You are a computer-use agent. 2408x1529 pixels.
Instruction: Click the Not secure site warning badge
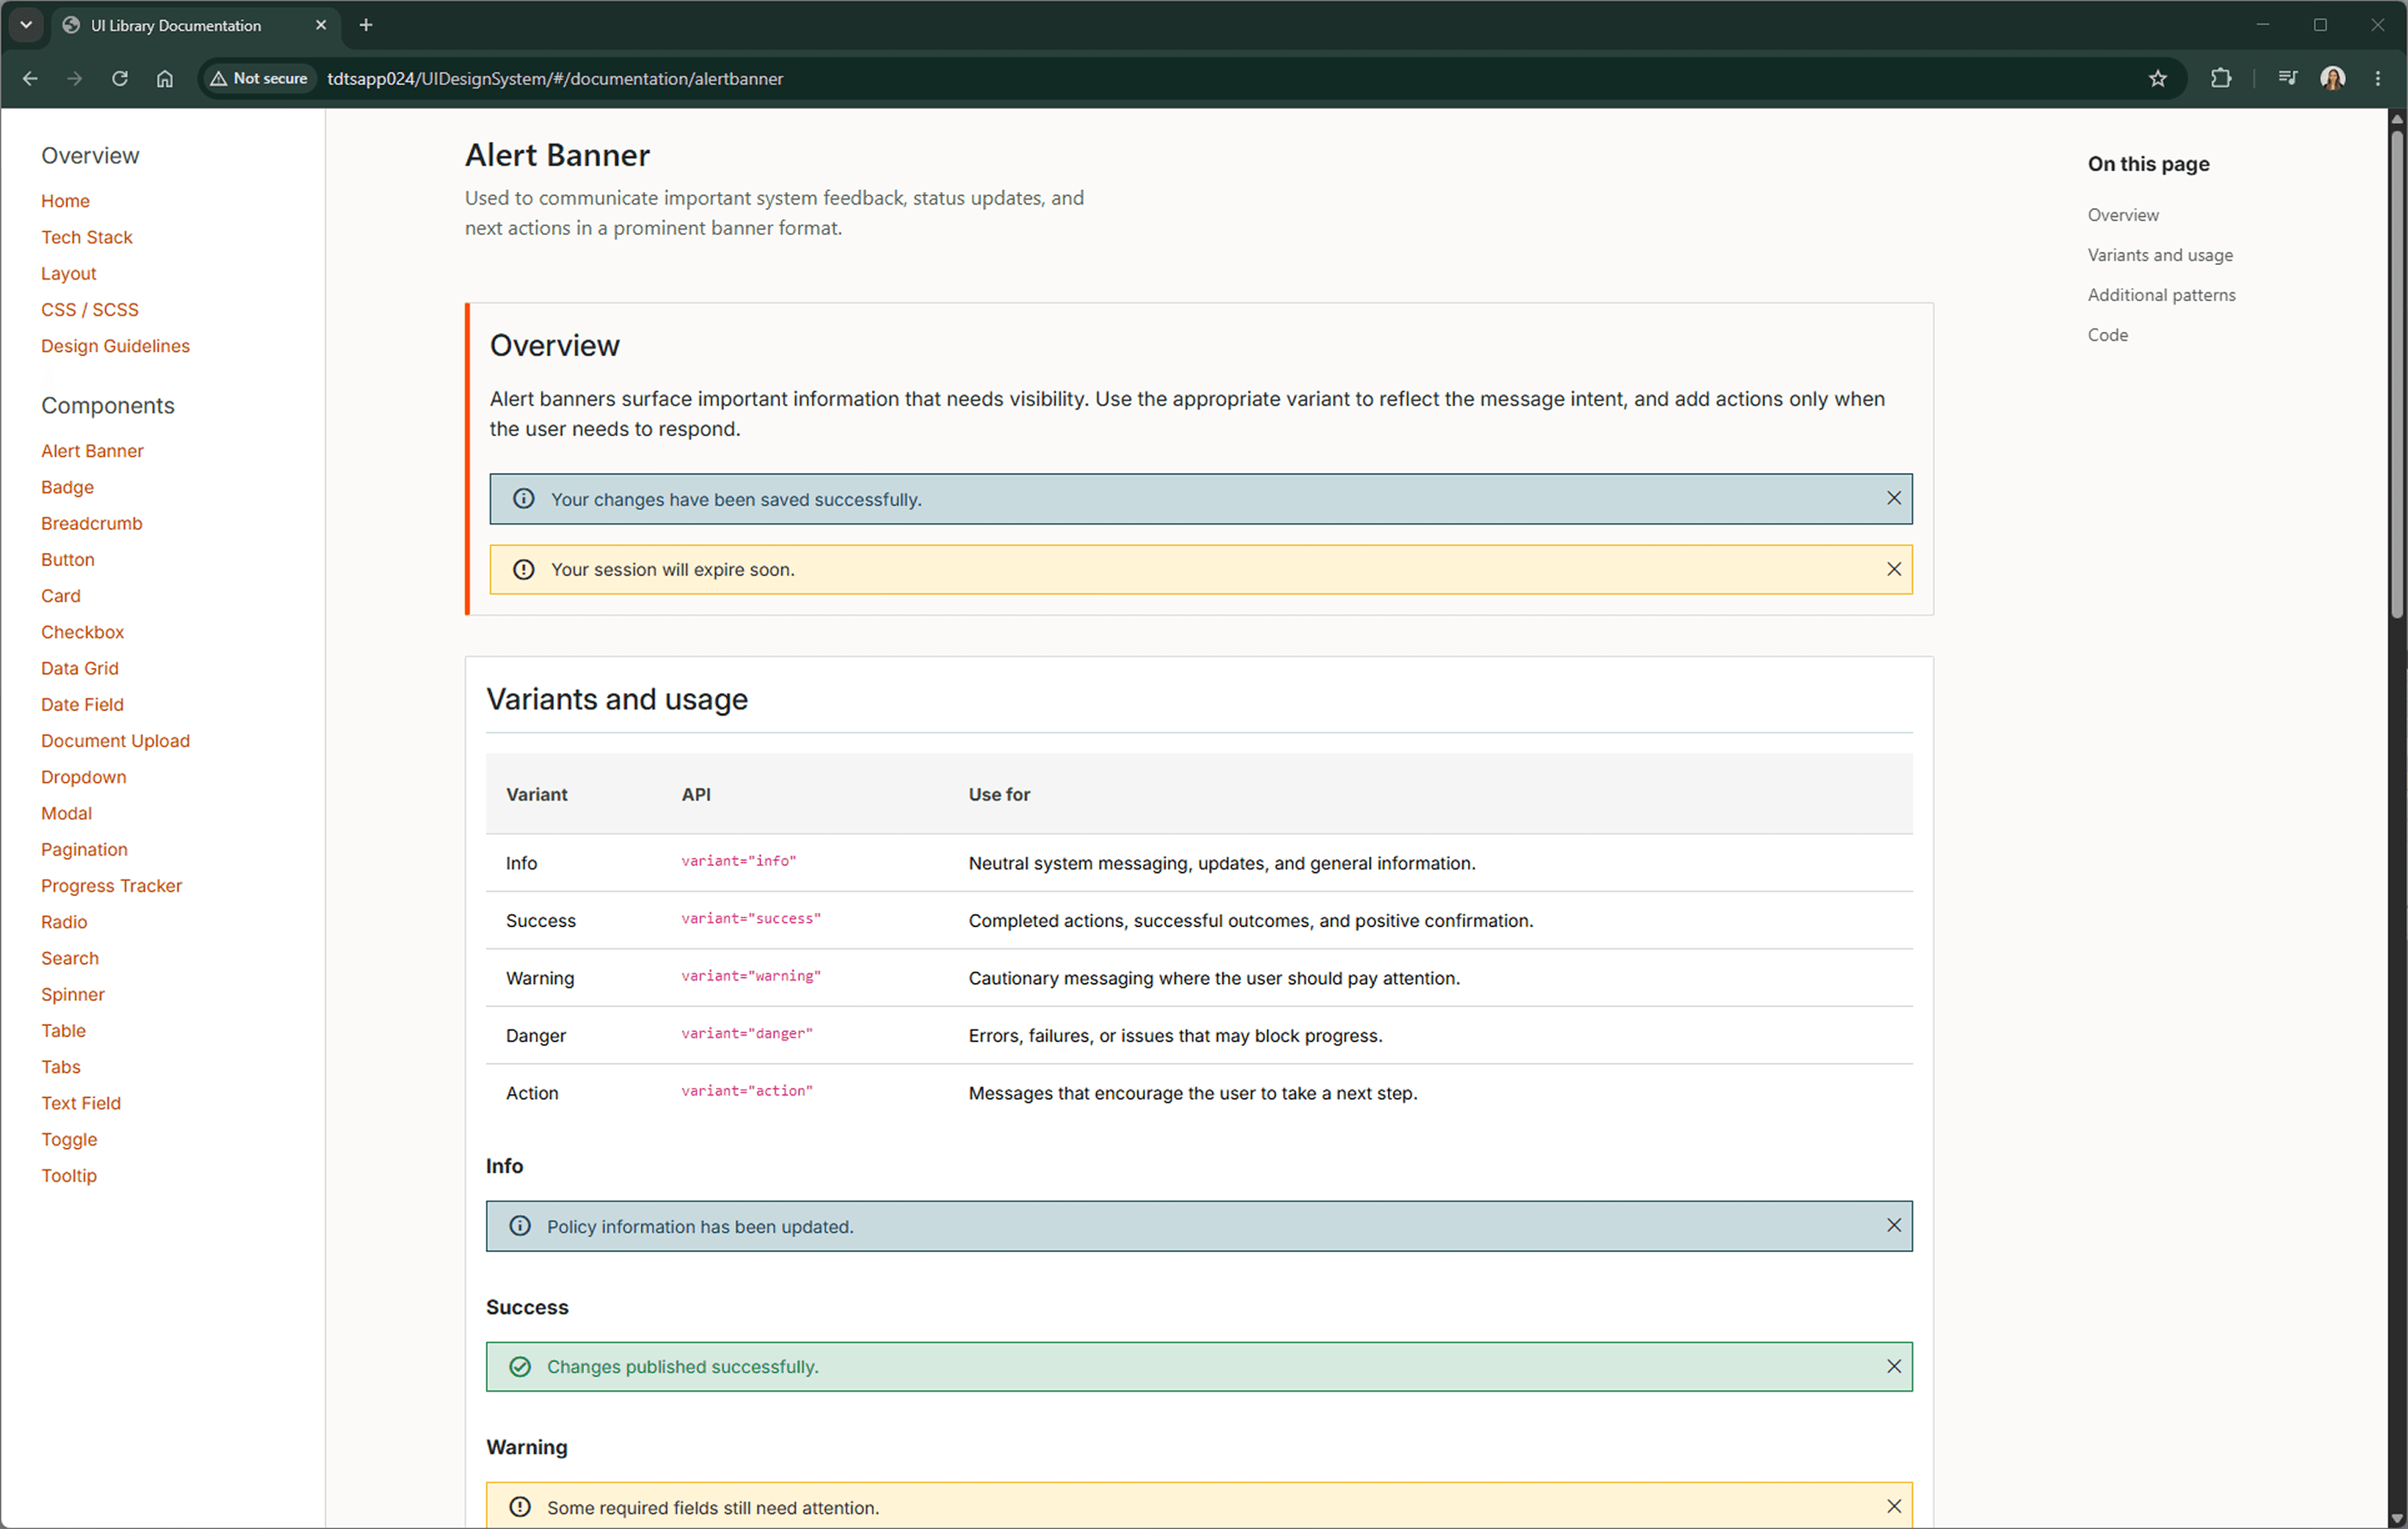[x=259, y=78]
